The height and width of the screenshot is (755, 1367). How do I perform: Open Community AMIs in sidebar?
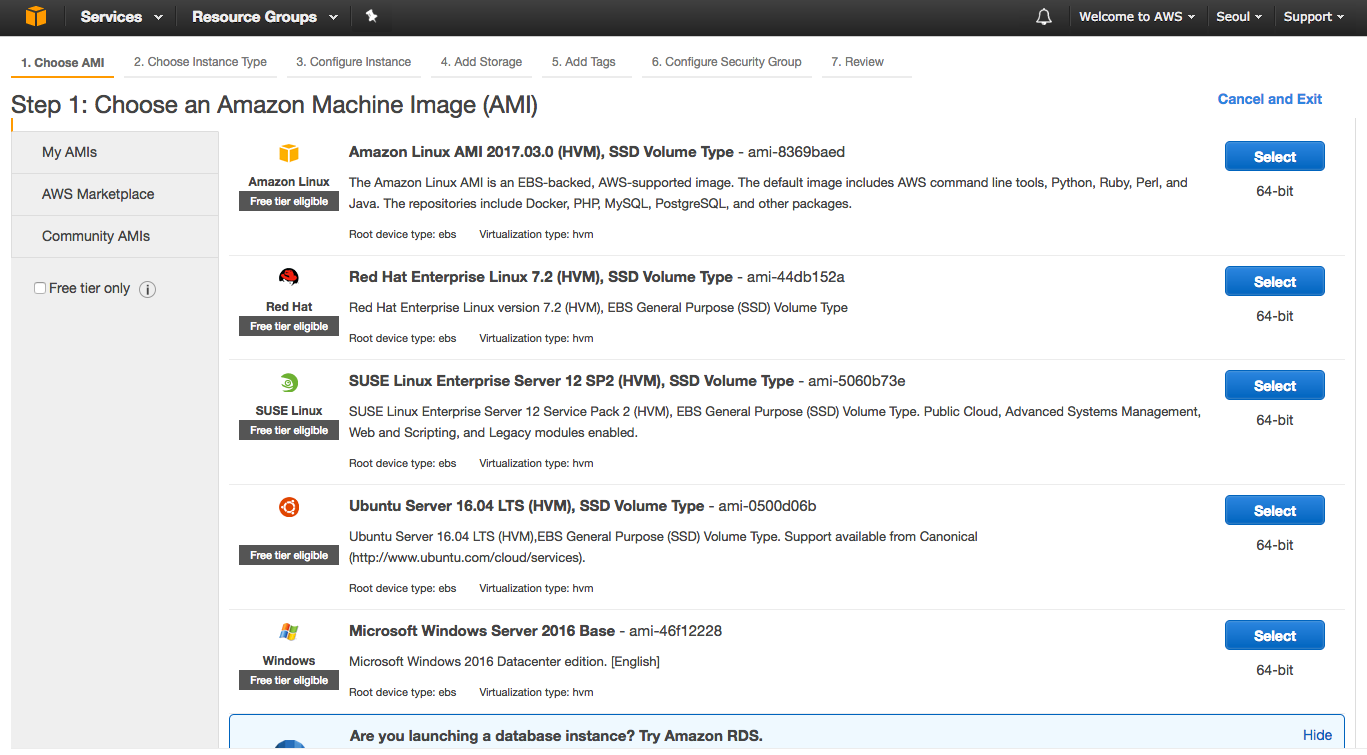tap(115, 236)
